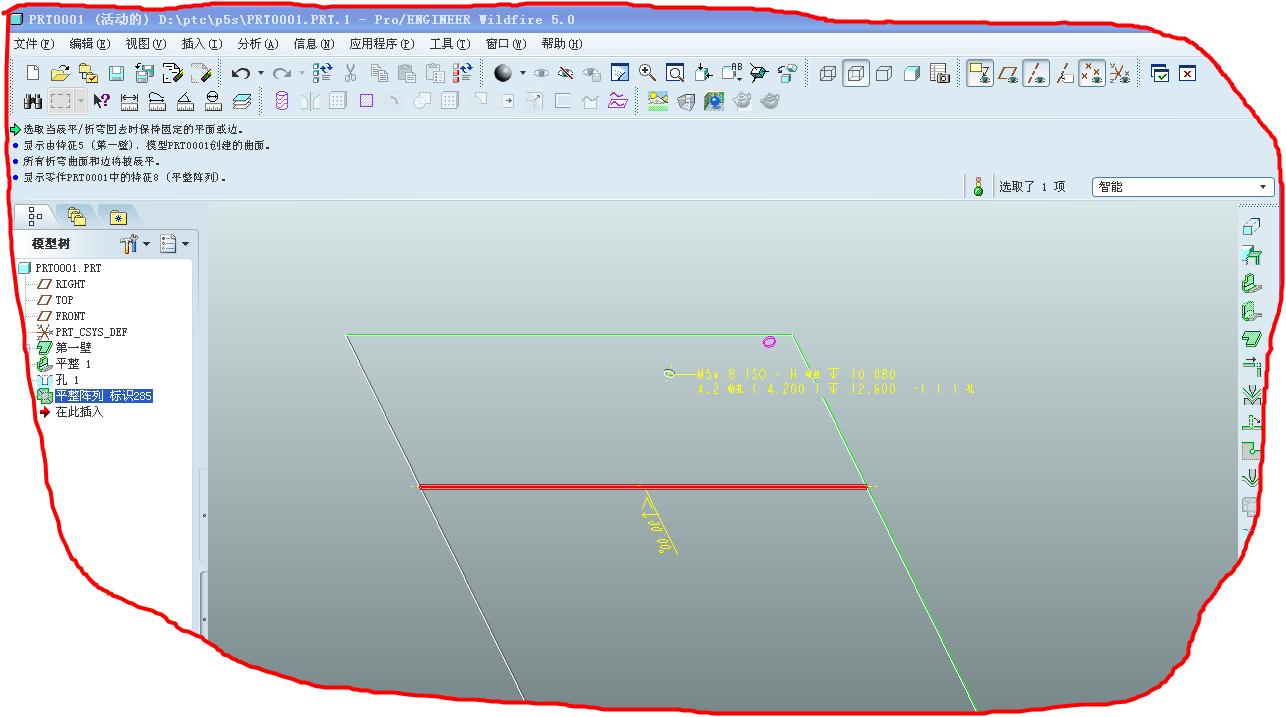Screen dimensions: 1286x717
Task: Open the layers icon in toolbar
Action: click(x=242, y=101)
